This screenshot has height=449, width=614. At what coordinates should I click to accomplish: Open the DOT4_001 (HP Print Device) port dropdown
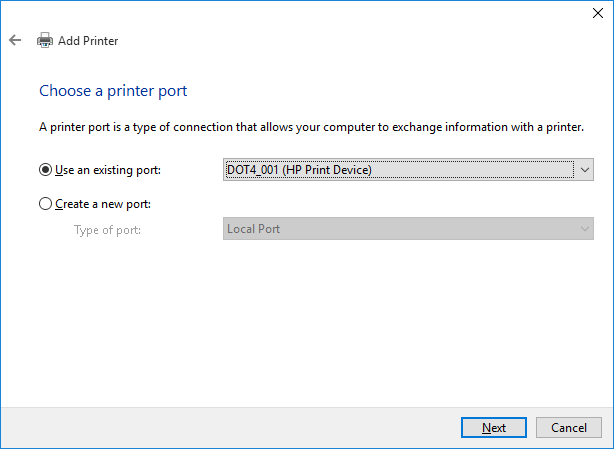pyautogui.click(x=400, y=170)
